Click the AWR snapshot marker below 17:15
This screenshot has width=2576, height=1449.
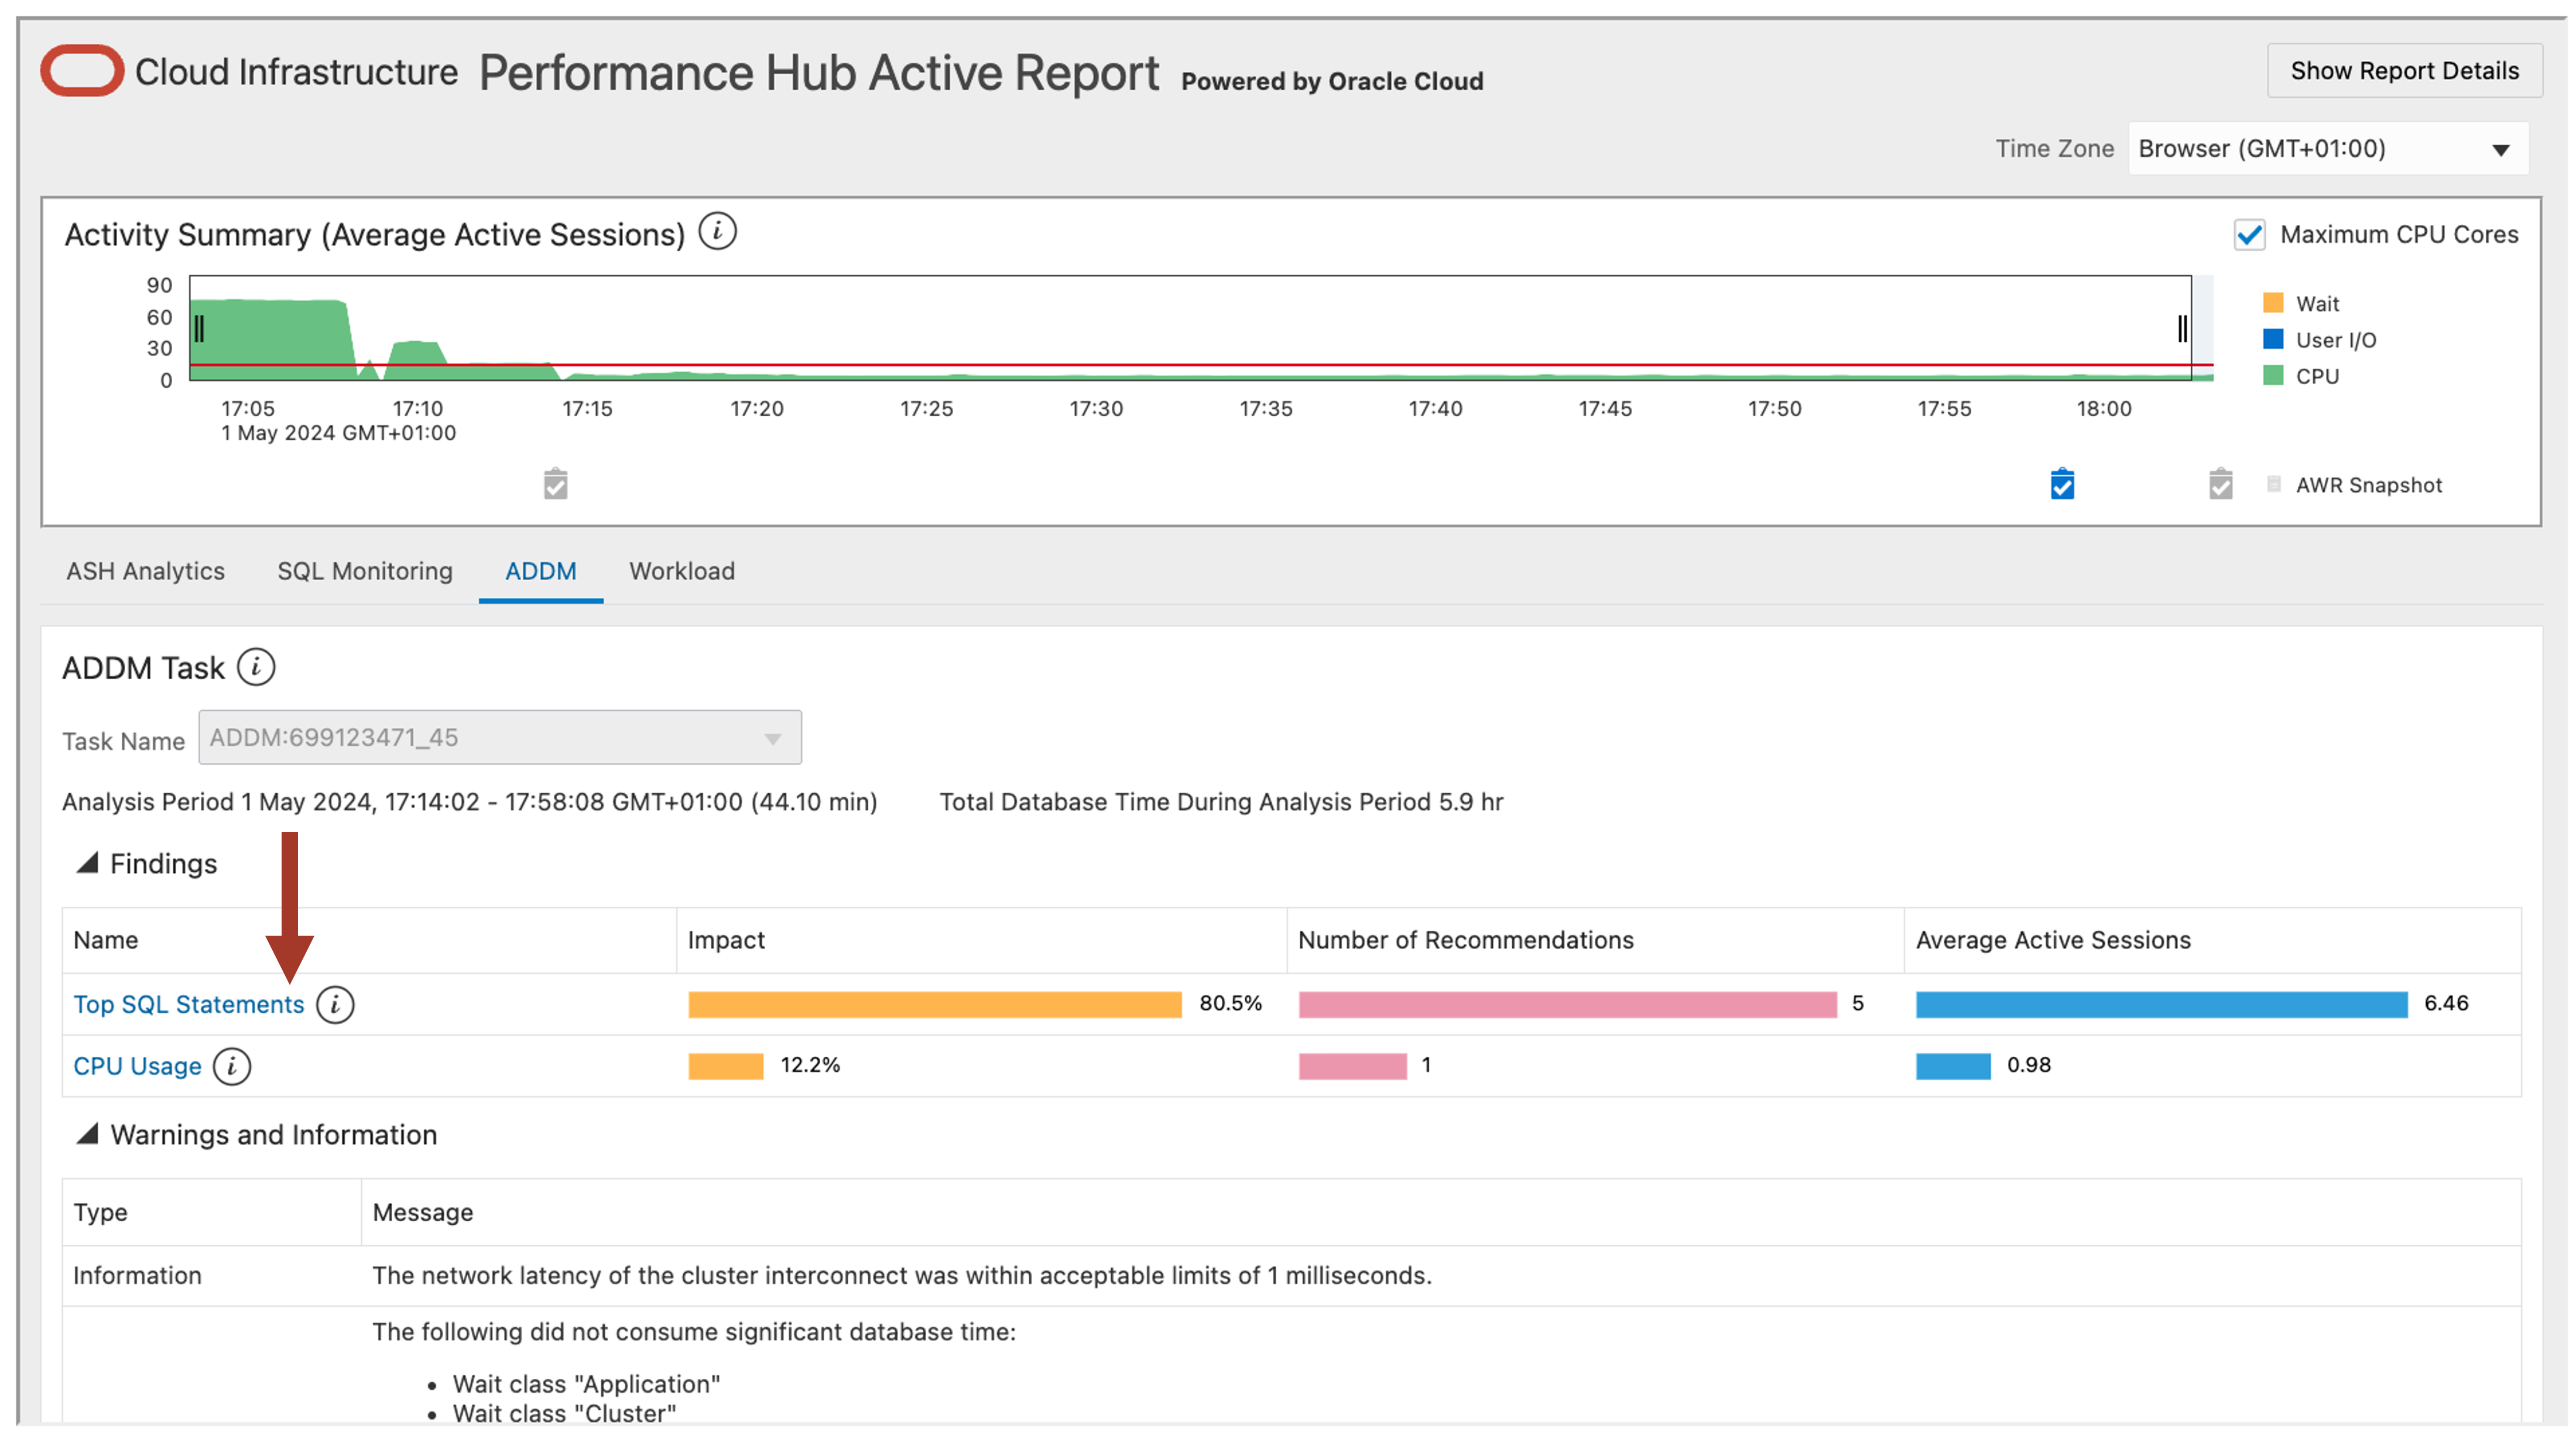pos(555,484)
